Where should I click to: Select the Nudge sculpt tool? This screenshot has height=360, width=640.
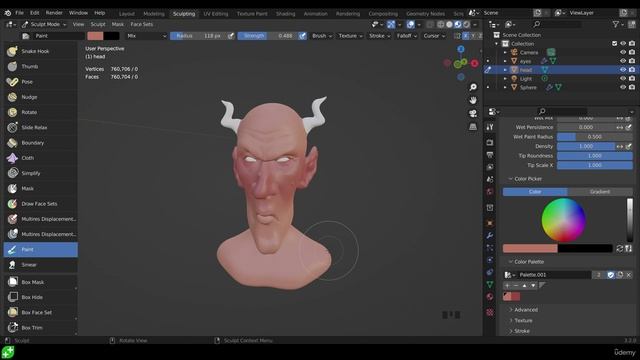pyautogui.click(x=40, y=97)
